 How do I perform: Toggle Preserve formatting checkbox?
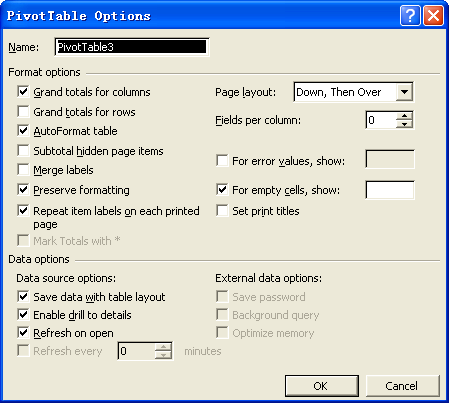tap(23, 189)
